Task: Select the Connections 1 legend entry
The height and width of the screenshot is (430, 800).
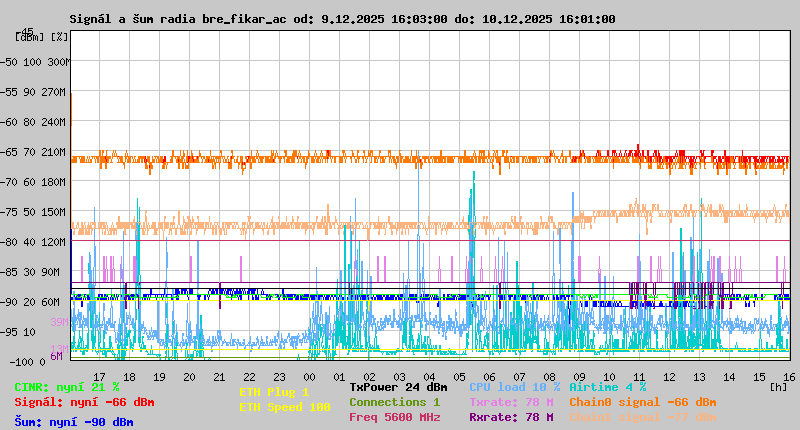Action: coord(394,402)
